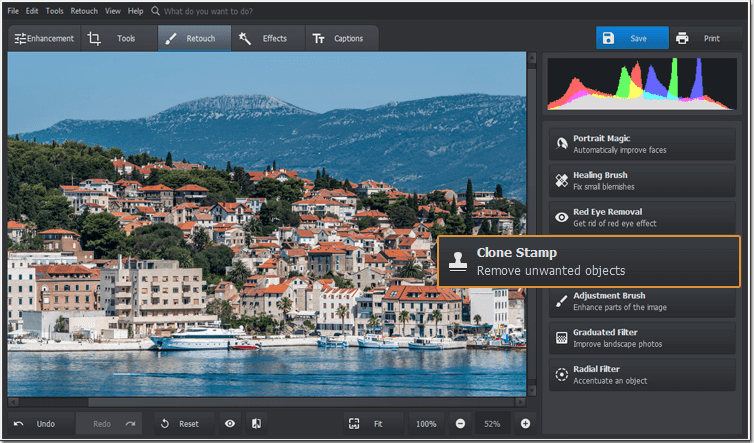Open the Edit menu
This screenshot has height=443, width=754.
[32, 11]
